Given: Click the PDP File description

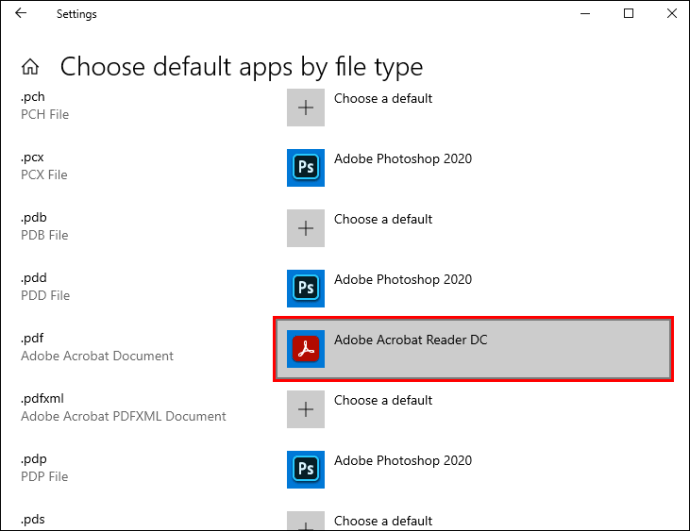Looking at the screenshot, I should coord(44,476).
